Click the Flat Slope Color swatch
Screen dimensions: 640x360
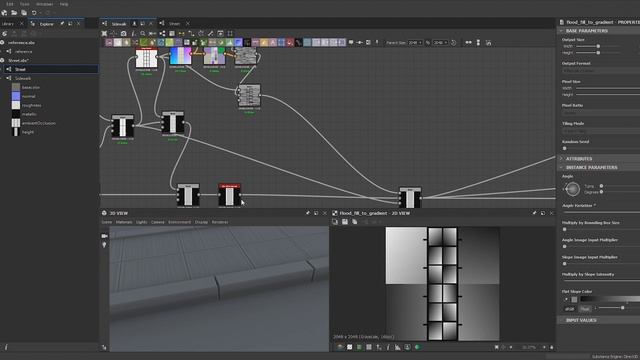coord(574,300)
